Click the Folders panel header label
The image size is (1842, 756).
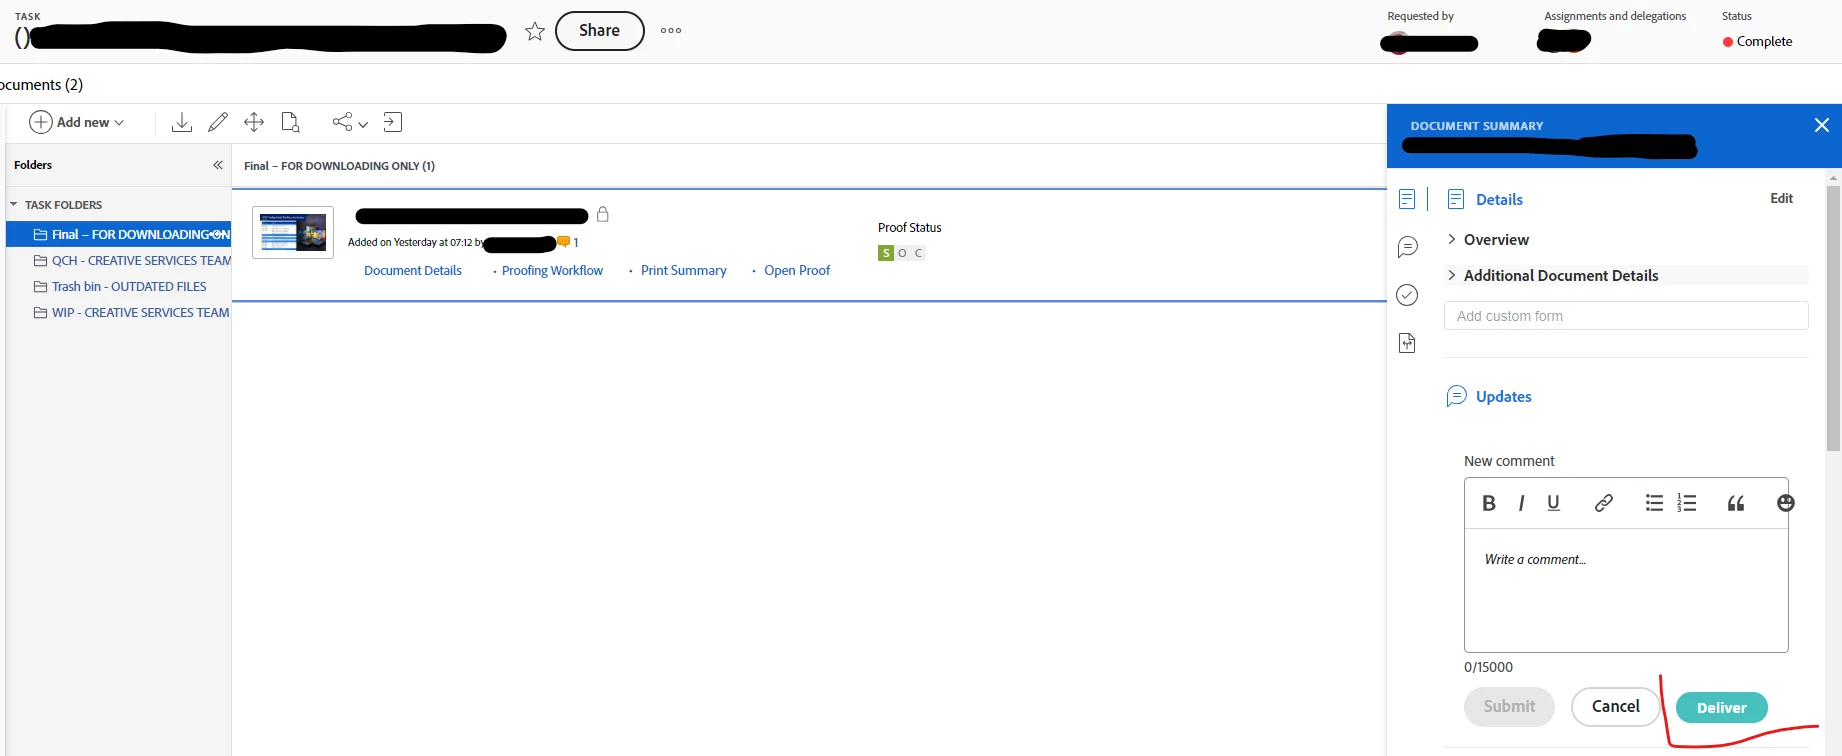coord(33,165)
